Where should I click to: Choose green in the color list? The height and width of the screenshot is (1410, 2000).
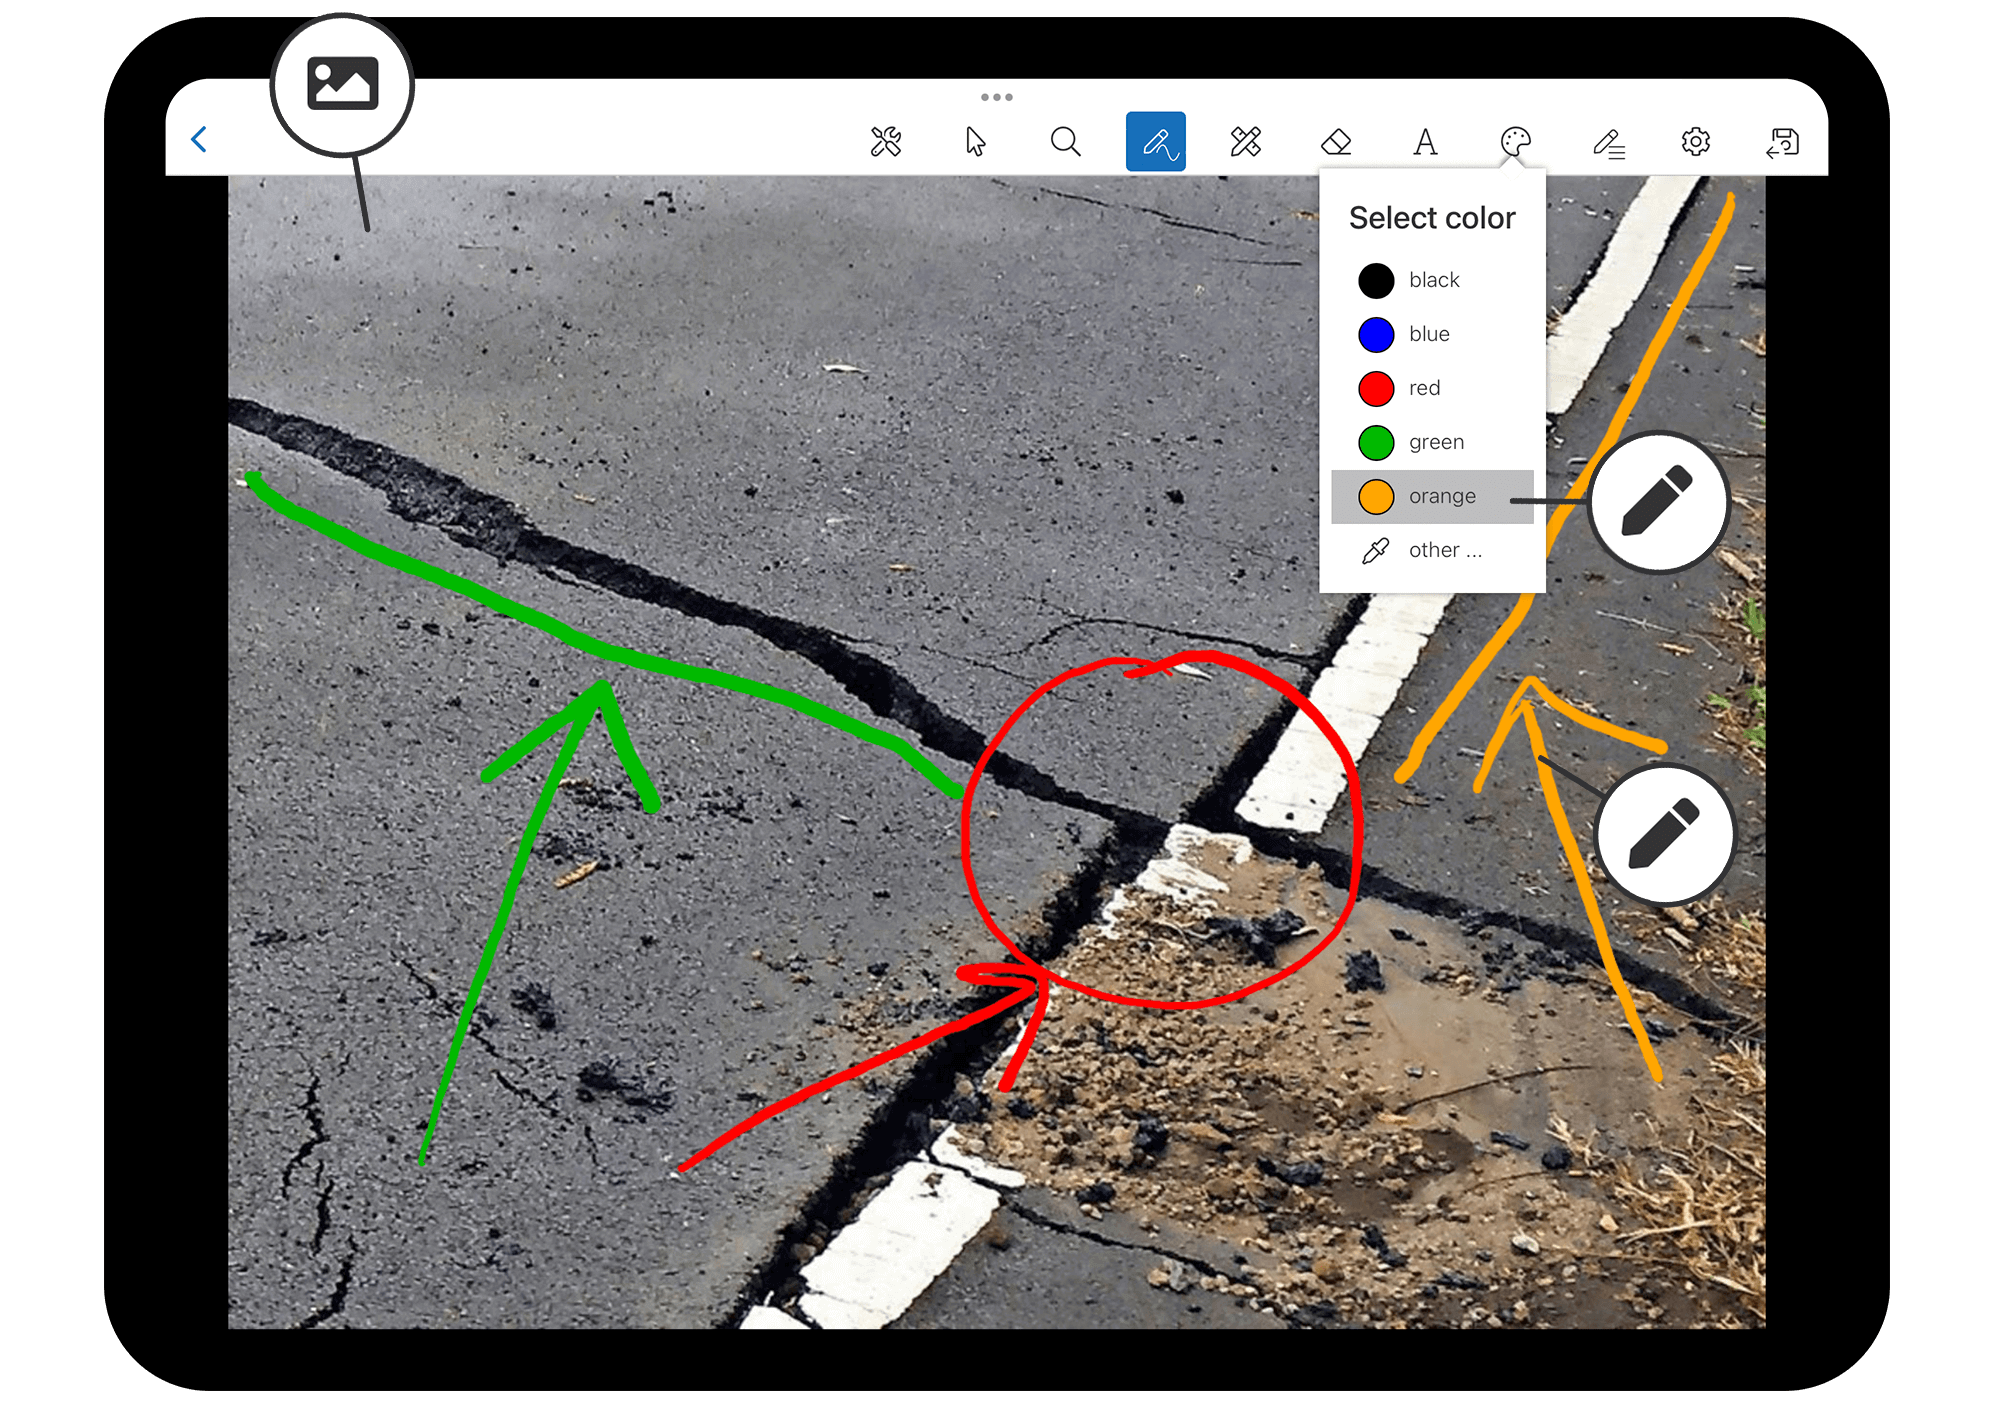(x=1433, y=442)
